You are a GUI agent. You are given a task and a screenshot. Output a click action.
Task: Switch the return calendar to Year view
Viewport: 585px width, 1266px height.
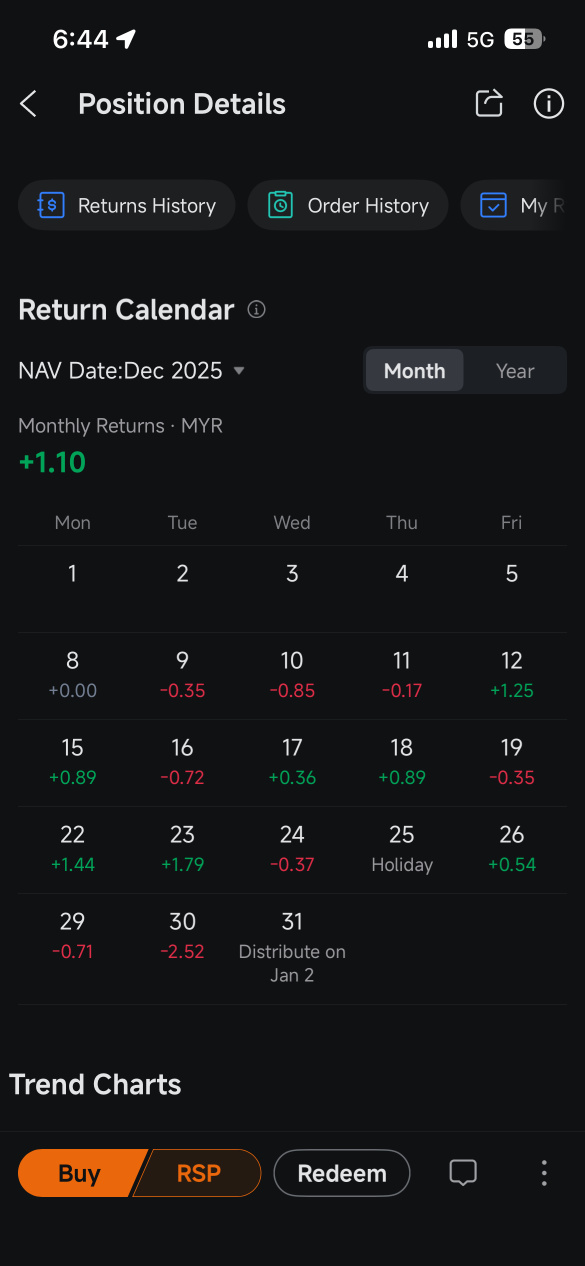pyautogui.click(x=515, y=371)
